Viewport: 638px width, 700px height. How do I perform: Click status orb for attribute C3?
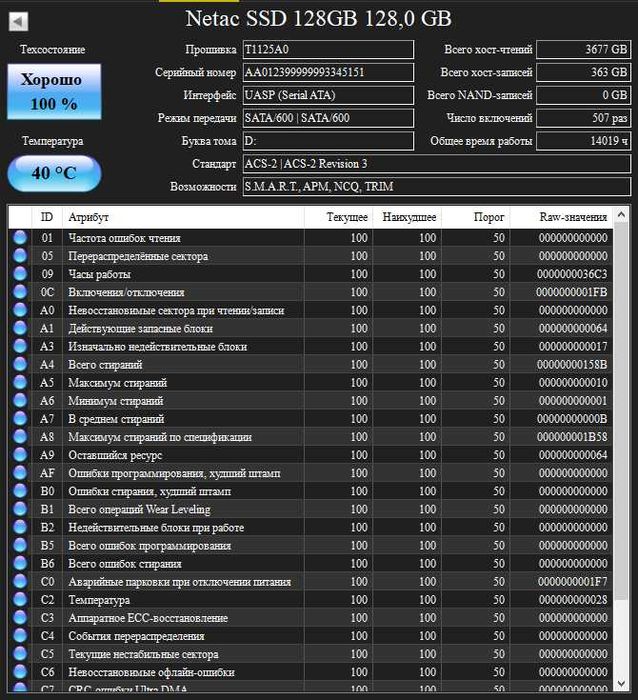20,617
